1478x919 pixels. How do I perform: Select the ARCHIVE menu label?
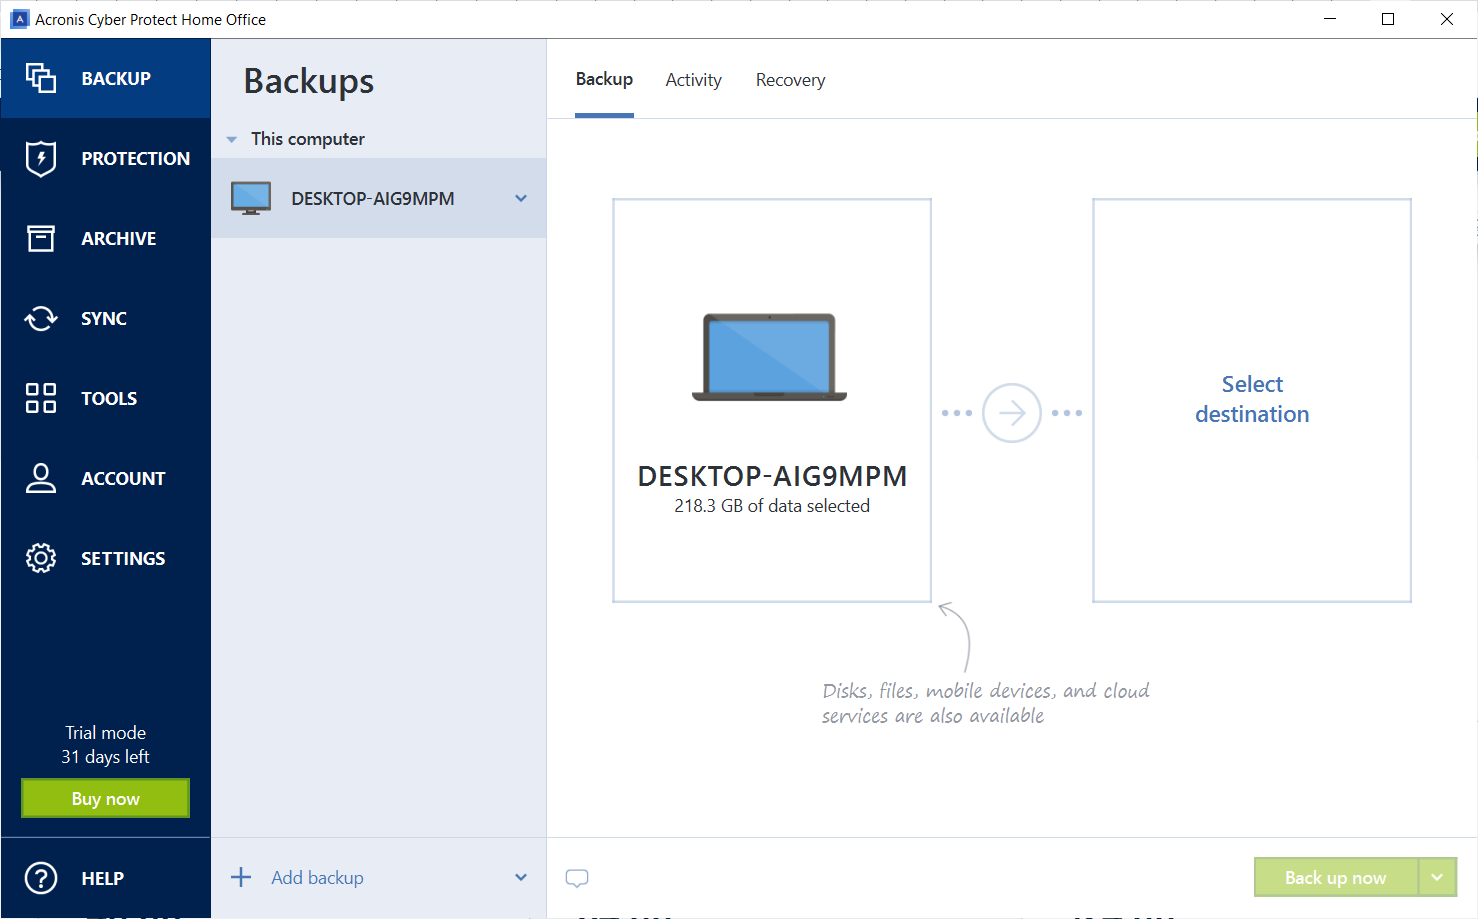[119, 238]
